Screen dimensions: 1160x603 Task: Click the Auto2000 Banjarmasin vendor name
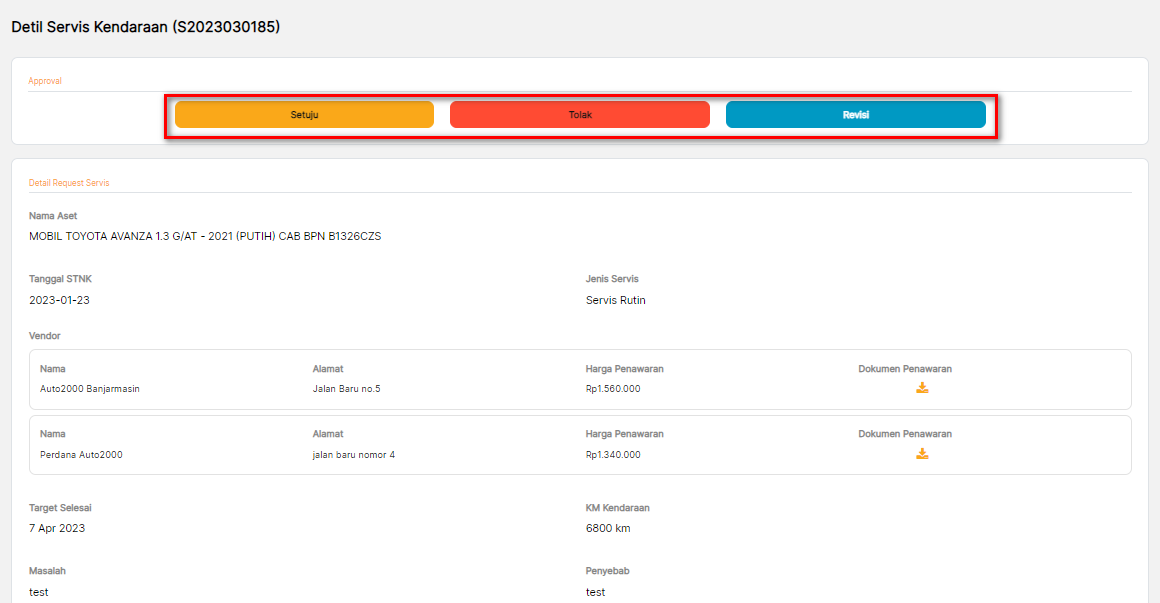coord(90,389)
